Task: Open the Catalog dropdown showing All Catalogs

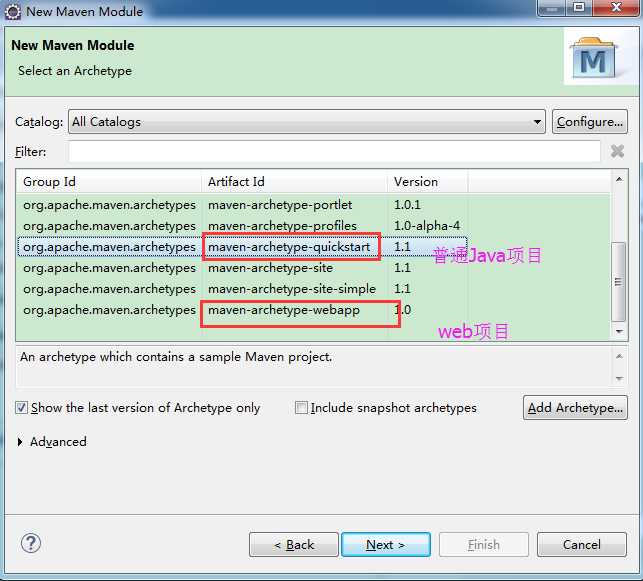Action: click(x=307, y=122)
